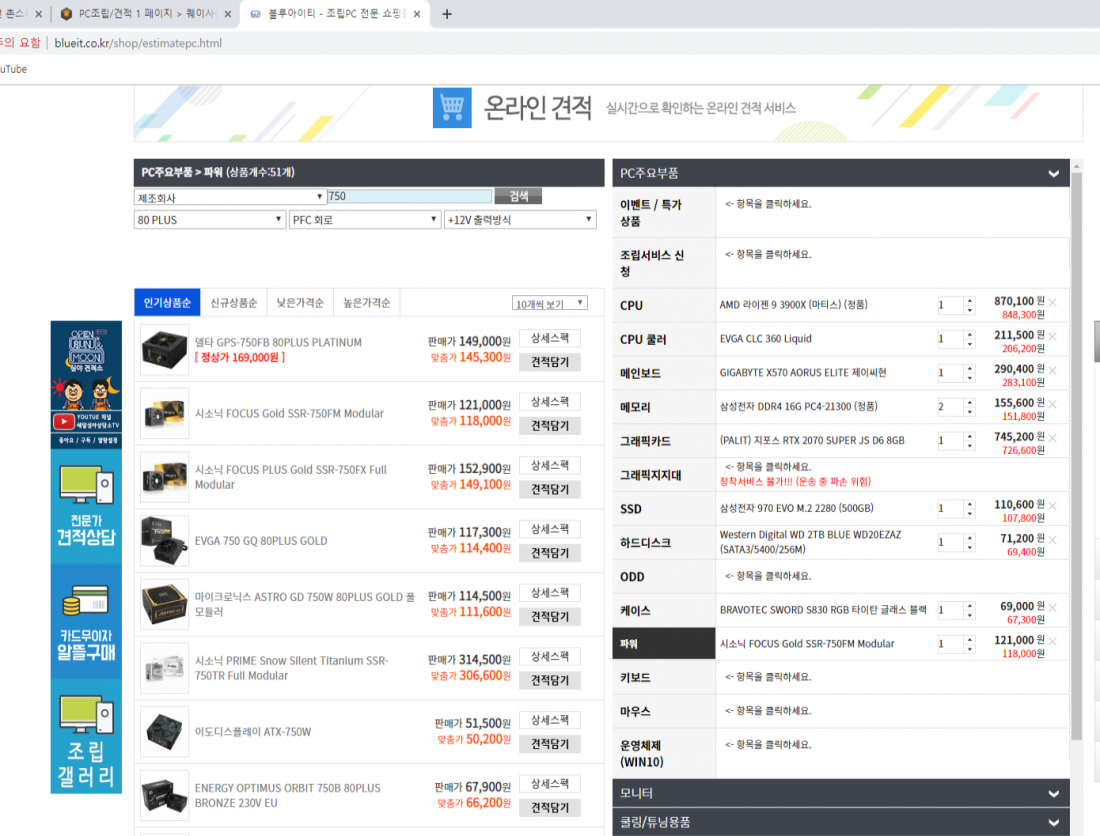Open the 80 PLUS filter dropdown
1100x836 pixels.
click(x=209, y=220)
